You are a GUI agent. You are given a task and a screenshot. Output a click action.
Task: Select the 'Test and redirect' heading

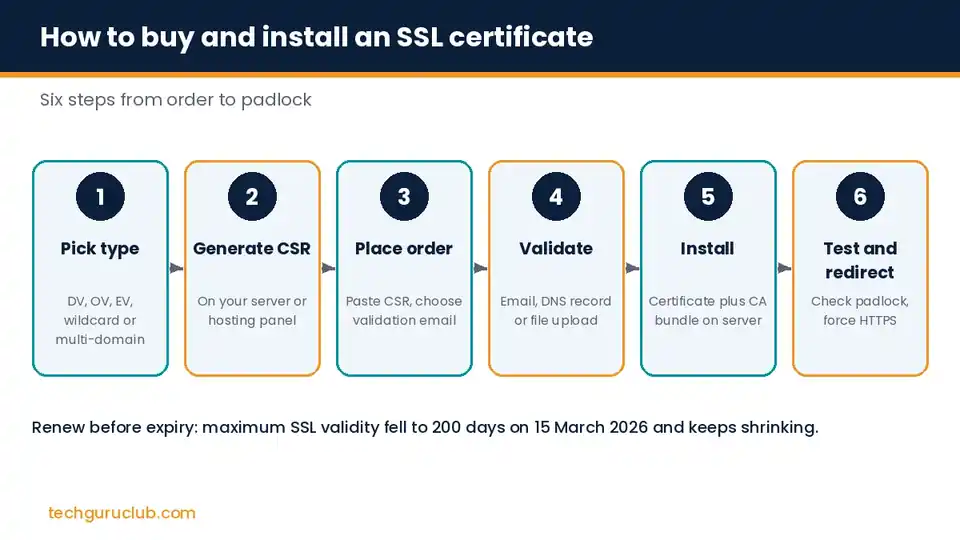coord(860,260)
